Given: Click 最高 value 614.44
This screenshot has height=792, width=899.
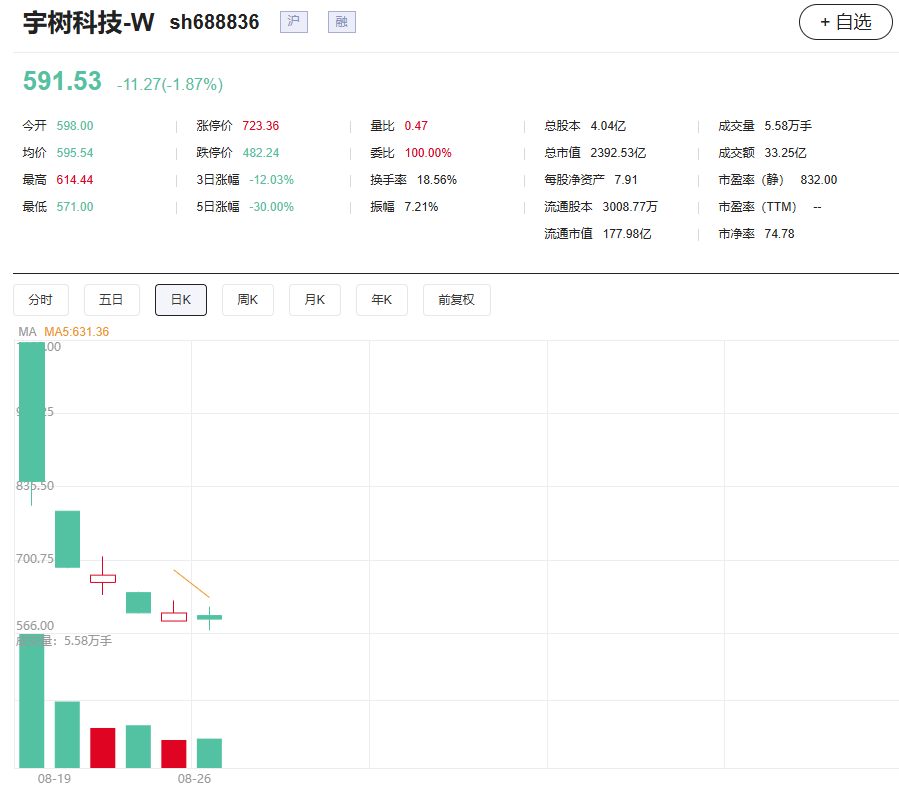Looking at the screenshot, I should click(x=75, y=180).
